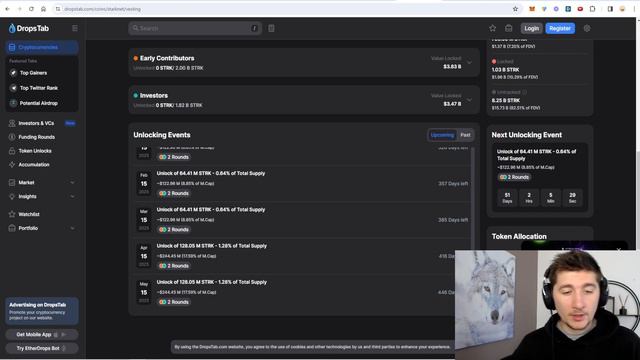Click the red Locked color dot
The width and height of the screenshot is (640, 360).
pos(494,61)
